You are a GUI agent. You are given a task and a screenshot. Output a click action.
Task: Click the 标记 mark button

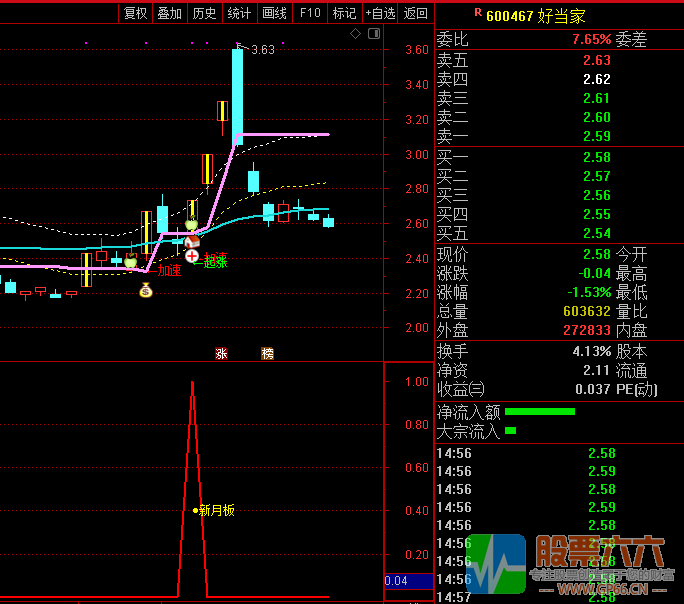point(344,13)
